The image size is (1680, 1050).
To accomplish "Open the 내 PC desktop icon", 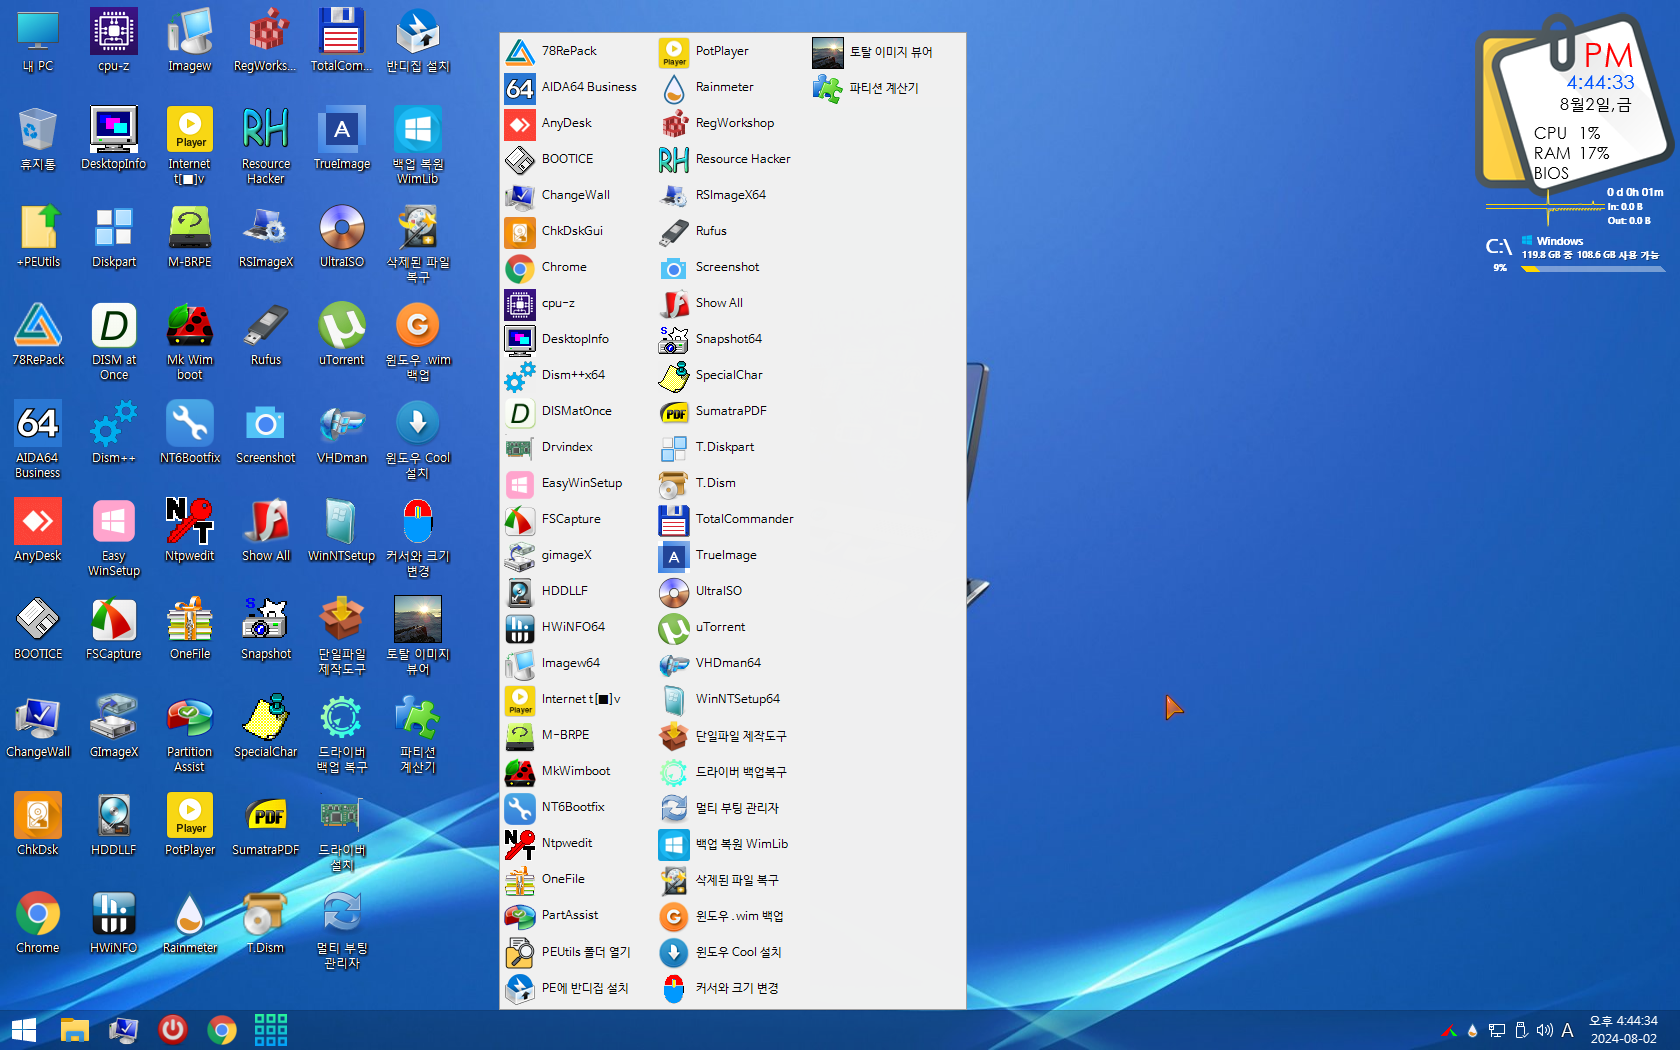I will 38,40.
